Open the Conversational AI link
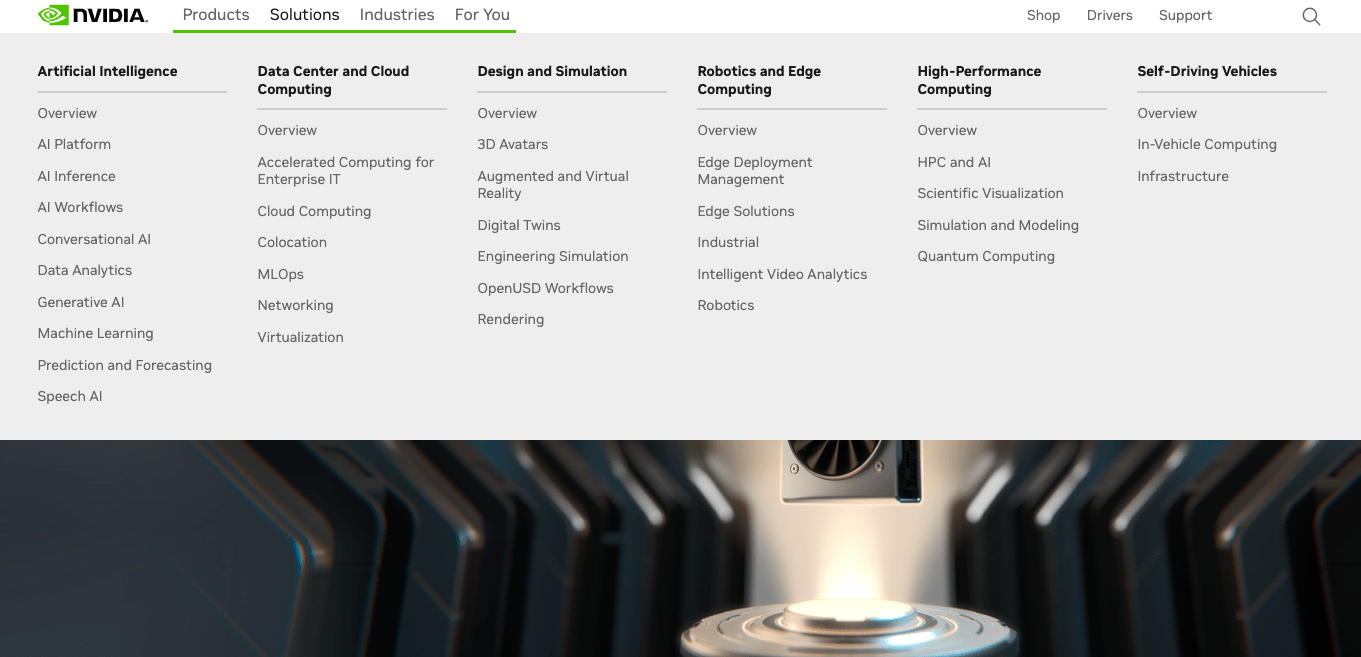The image size is (1361, 657). point(94,239)
